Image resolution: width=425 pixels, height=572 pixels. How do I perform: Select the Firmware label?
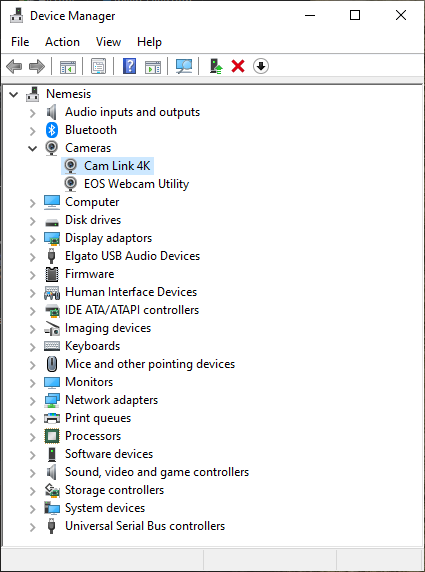[x=89, y=274]
